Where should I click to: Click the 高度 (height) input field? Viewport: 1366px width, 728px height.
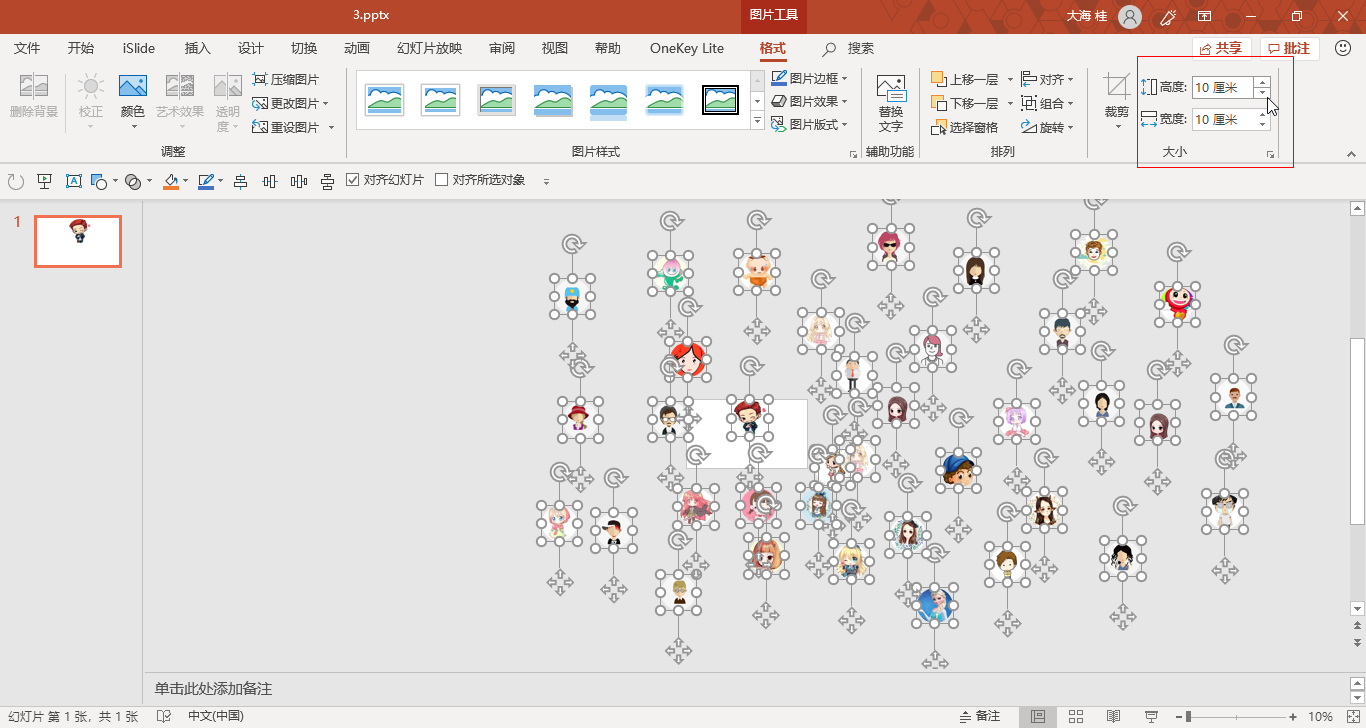1224,87
